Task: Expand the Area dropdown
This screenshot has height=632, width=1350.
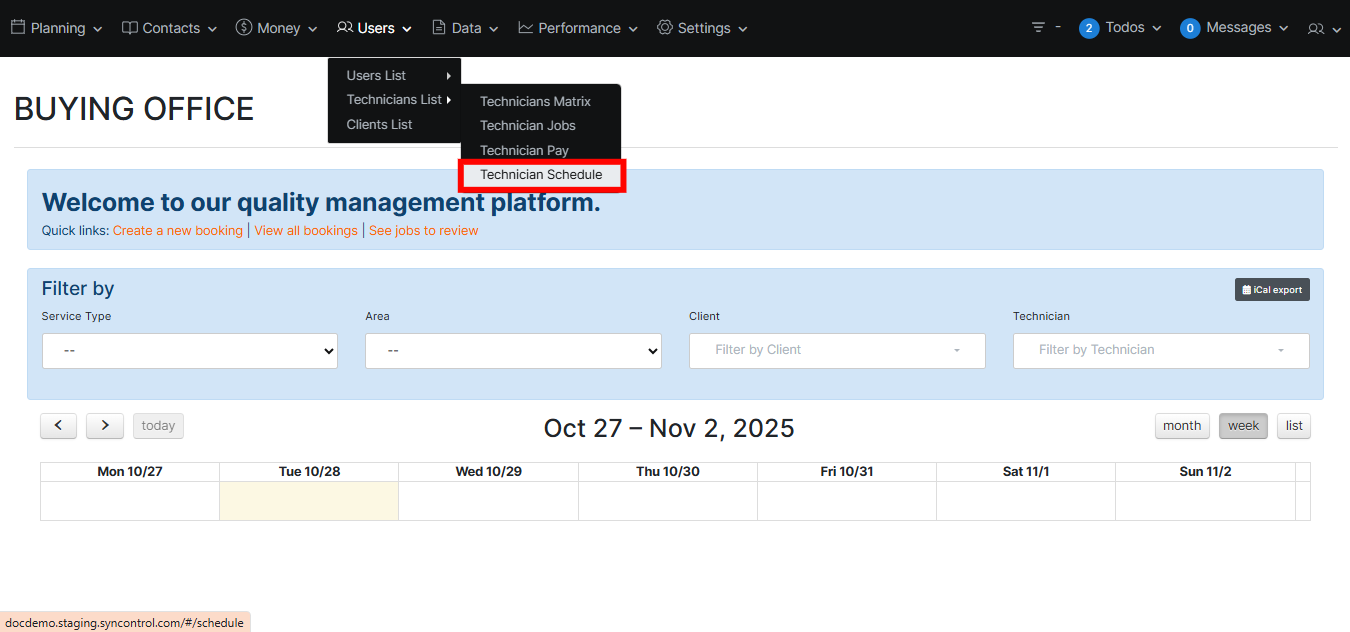Action: point(513,351)
